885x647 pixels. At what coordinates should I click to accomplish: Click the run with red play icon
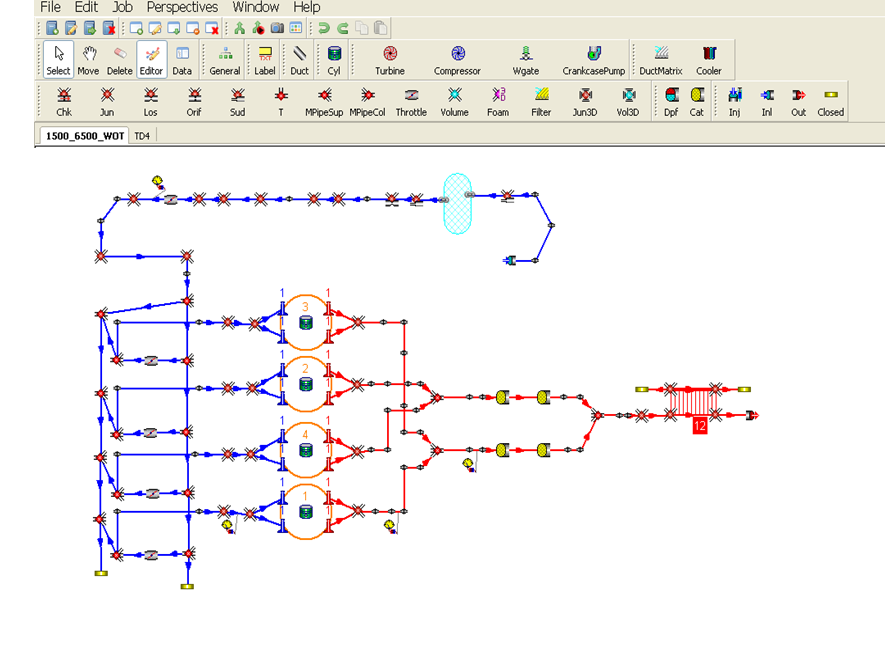259,28
